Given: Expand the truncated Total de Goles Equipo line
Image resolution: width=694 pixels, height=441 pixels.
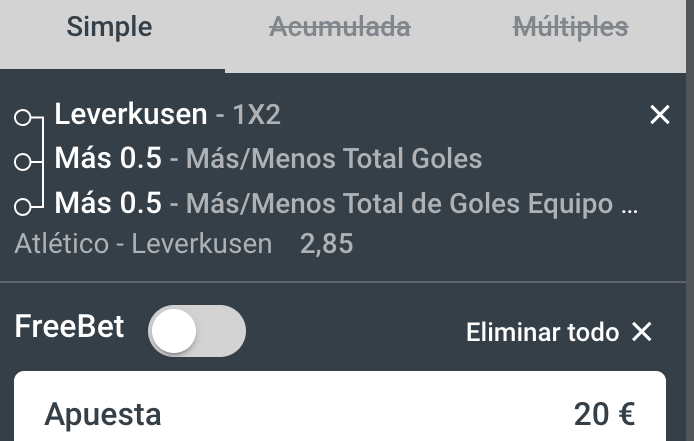Looking at the screenshot, I should 346,204.
